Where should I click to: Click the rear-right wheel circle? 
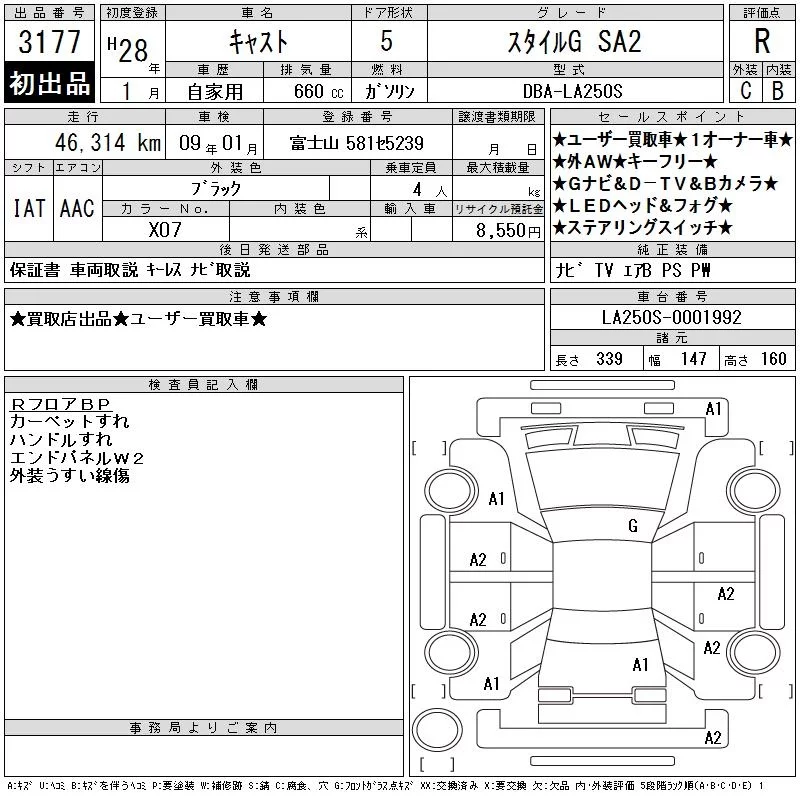(754, 652)
